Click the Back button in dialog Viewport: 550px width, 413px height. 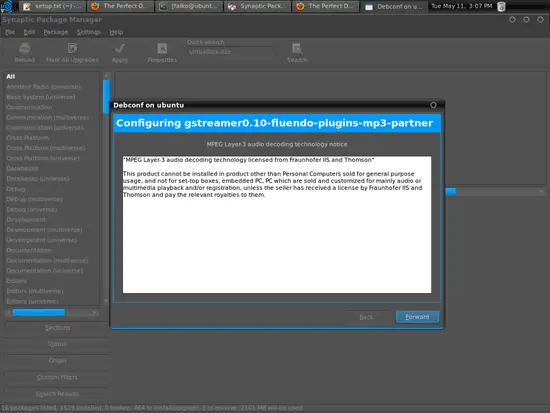pyautogui.click(x=366, y=317)
